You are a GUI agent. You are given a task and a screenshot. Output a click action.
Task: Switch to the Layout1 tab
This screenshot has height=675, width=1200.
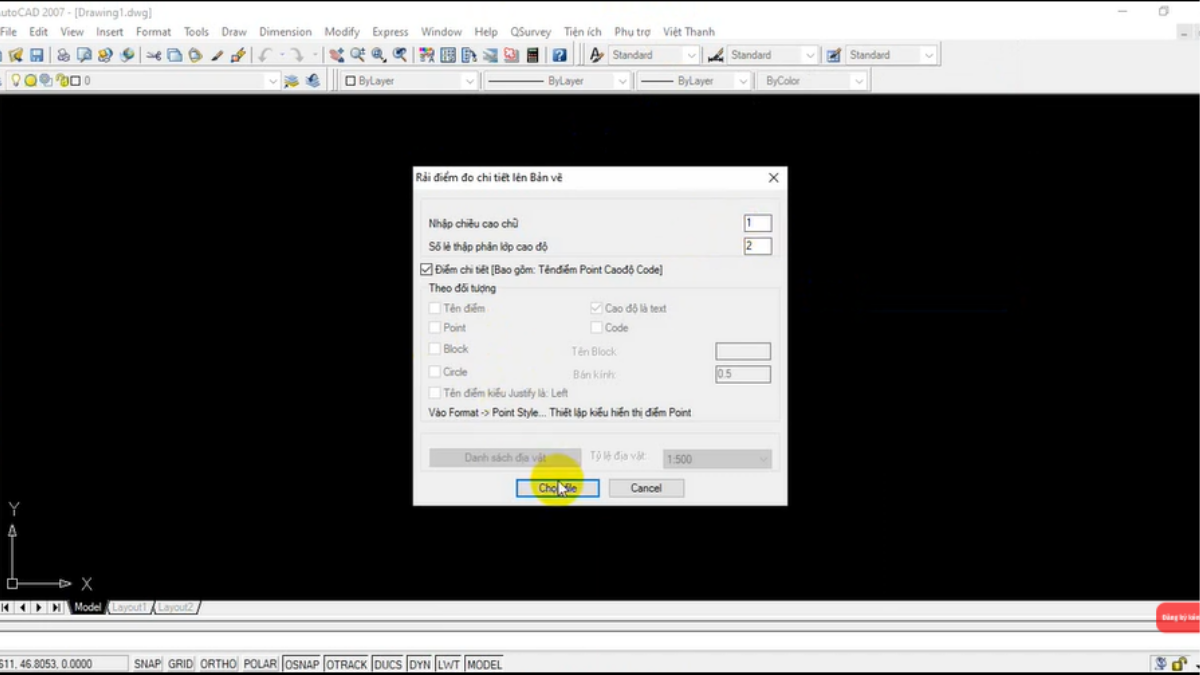pos(128,607)
